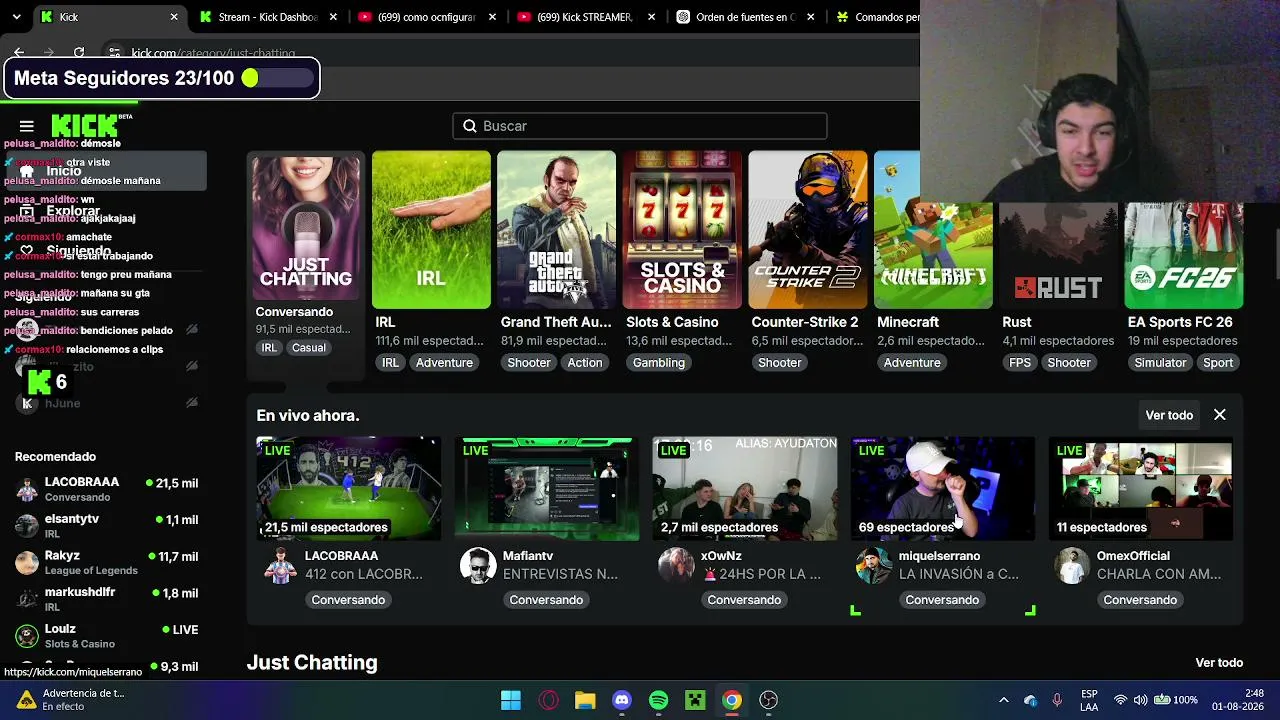Image resolution: width=1280 pixels, height=720 pixels.
Task: Open markushdlfr's avatar in Recomendado list
Action: point(27,599)
